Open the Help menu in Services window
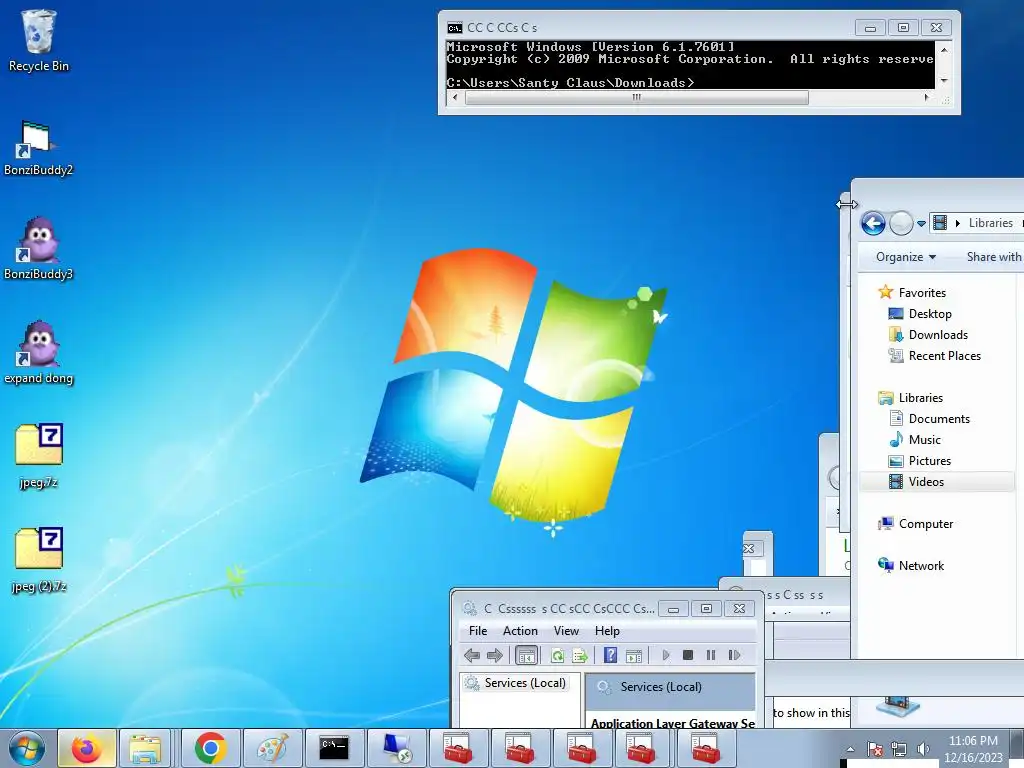Image resolution: width=1024 pixels, height=768 pixels. click(607, 631)
